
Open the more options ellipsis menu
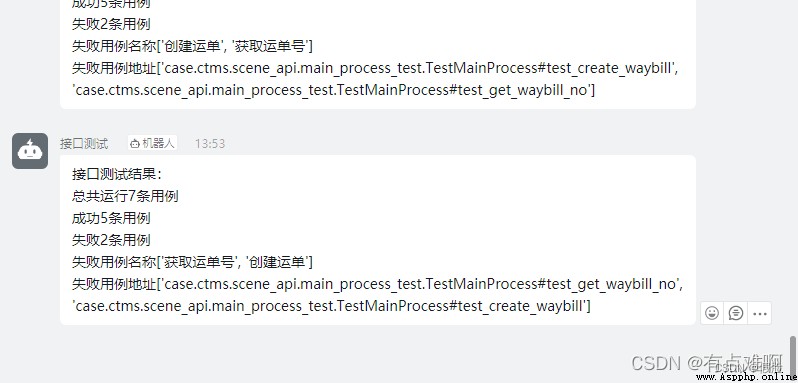760,313
